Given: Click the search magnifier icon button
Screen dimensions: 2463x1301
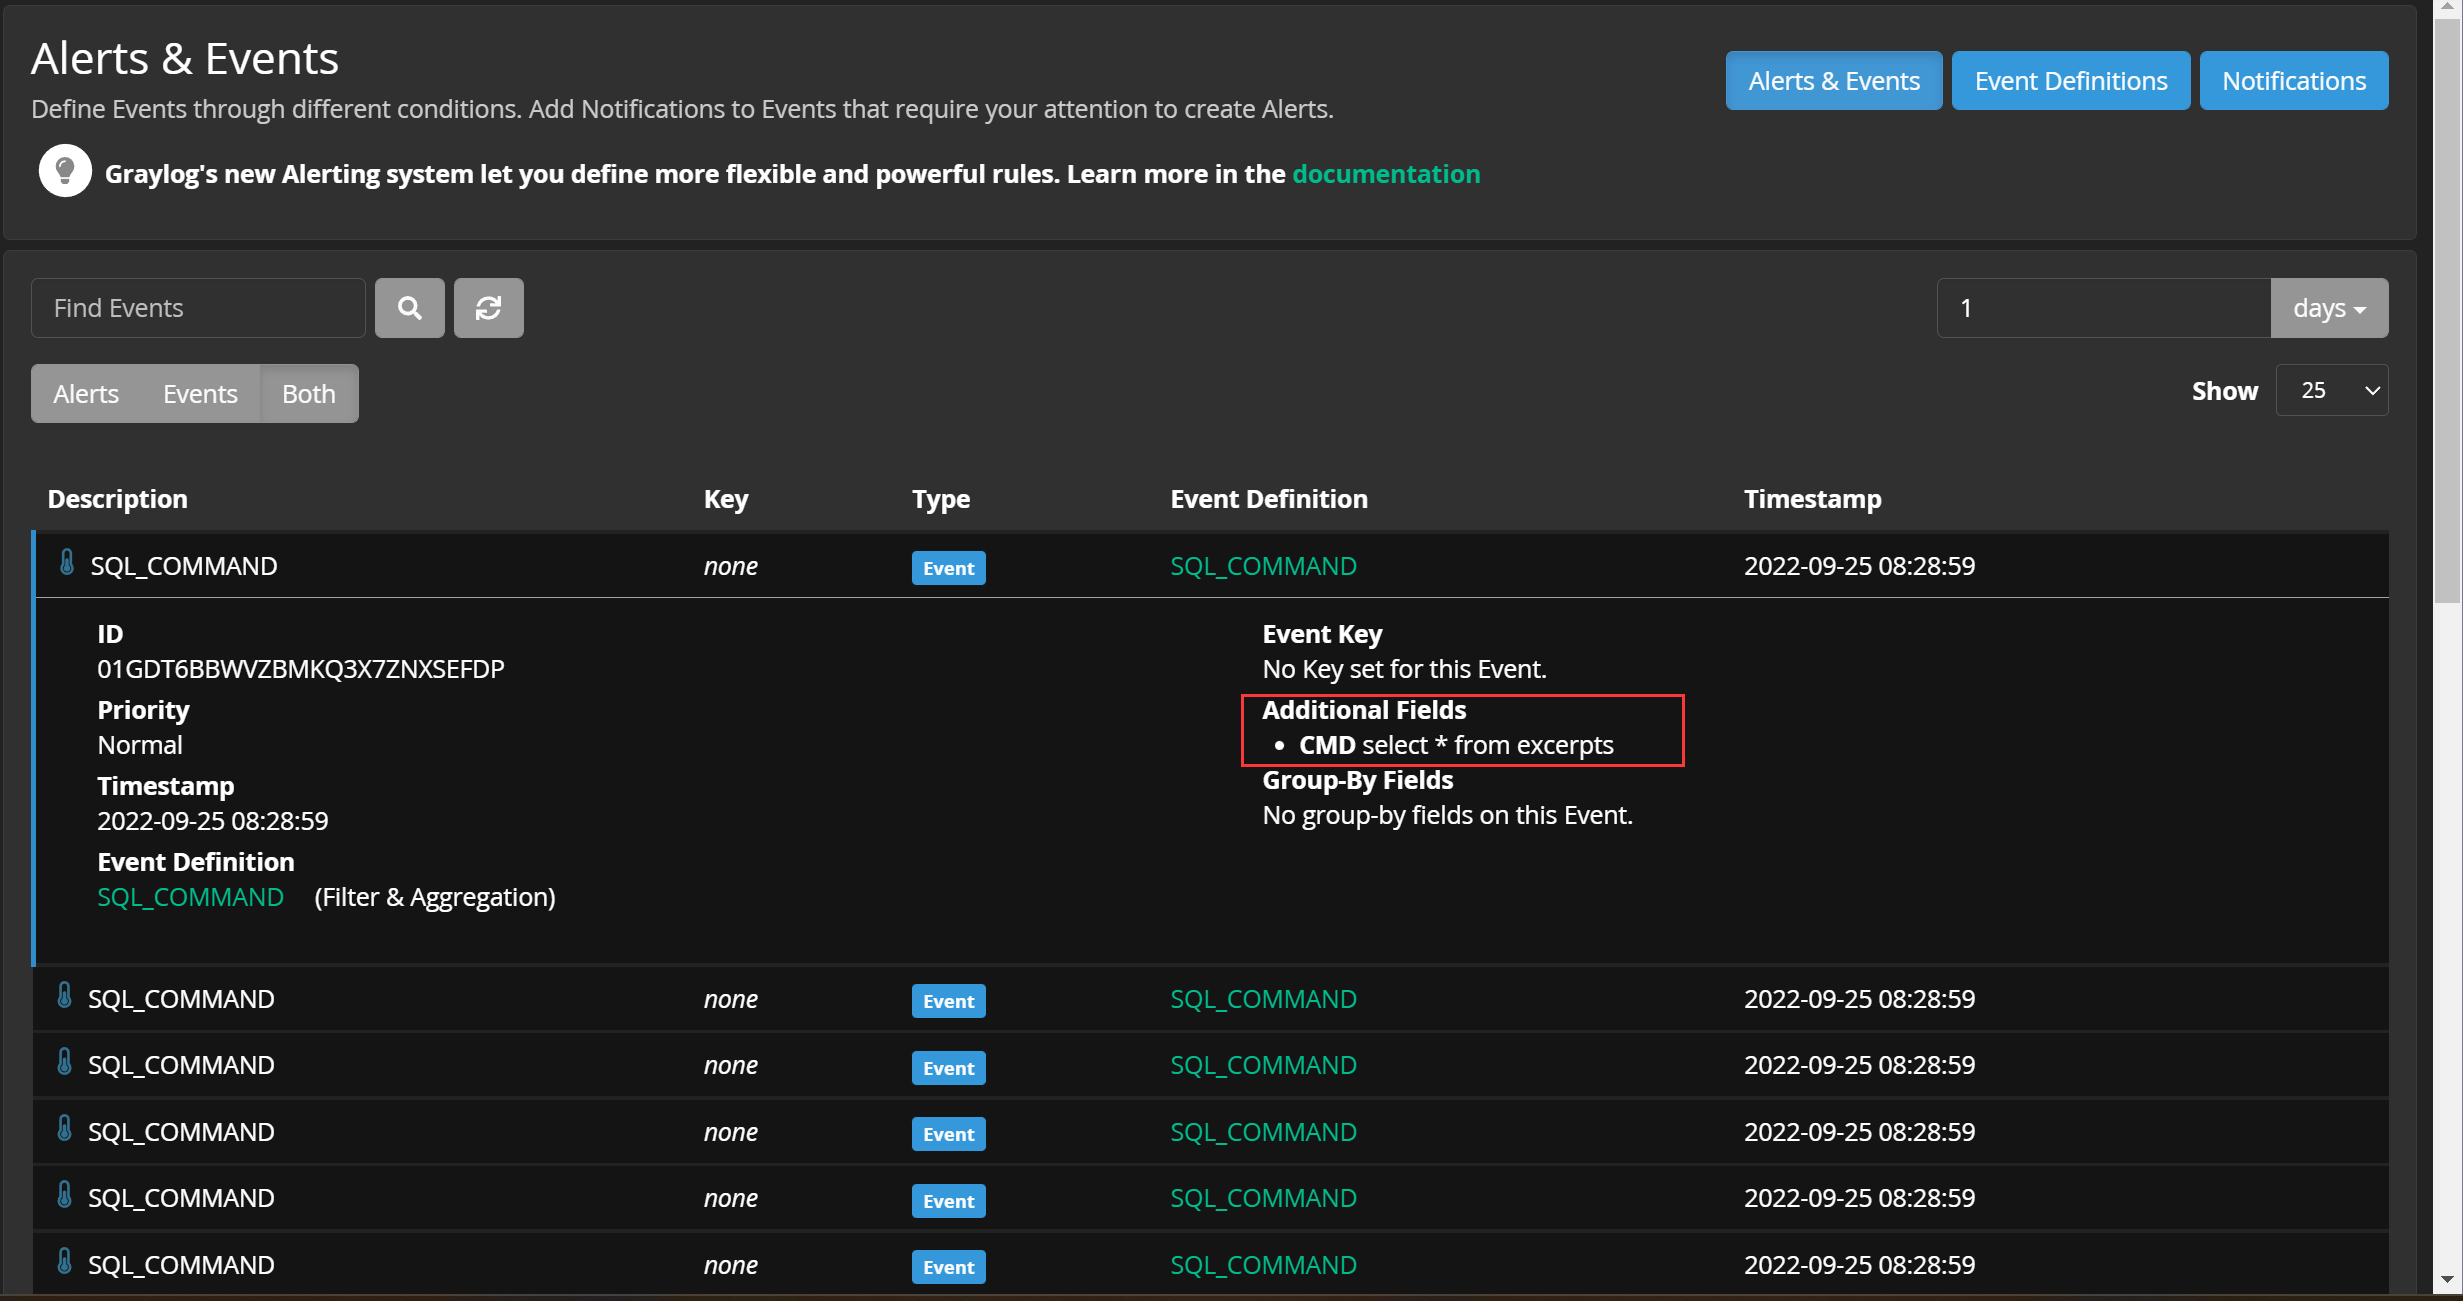Looking at the screenshot, I should click(x=409, y=308).
